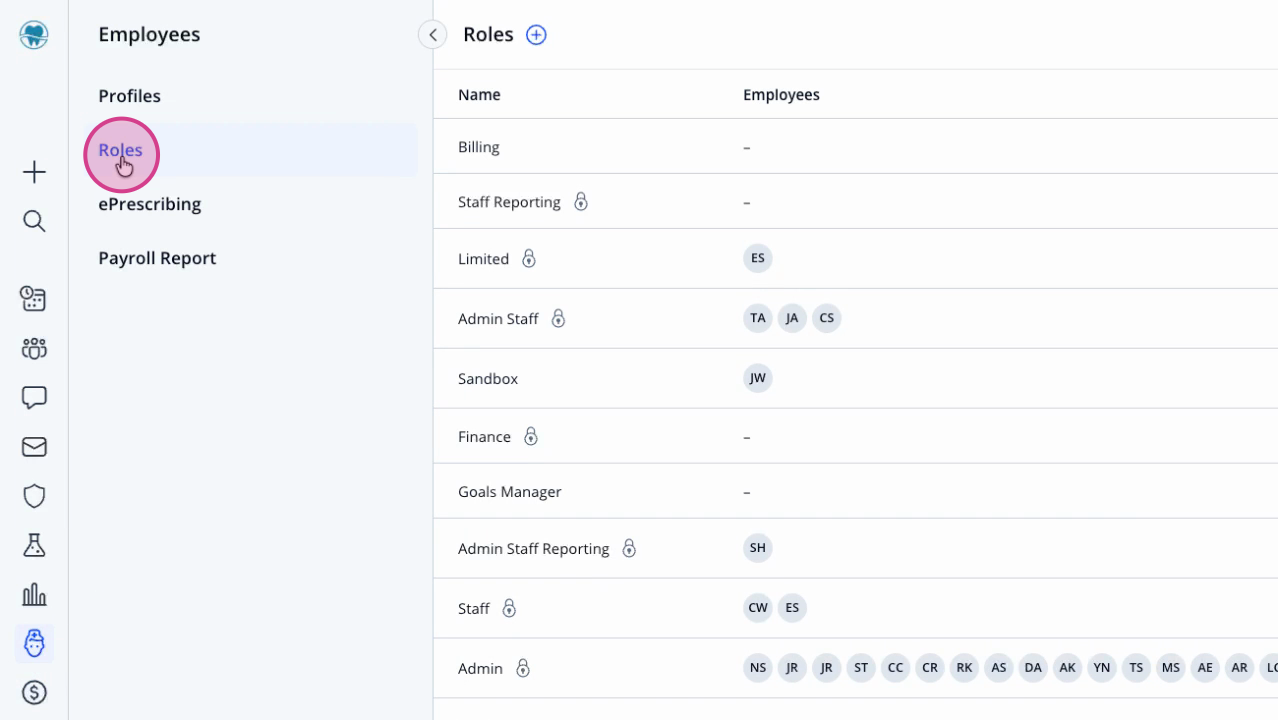Add a new role with plus icon
The image size is (1278, 720).
click(536, 35)
